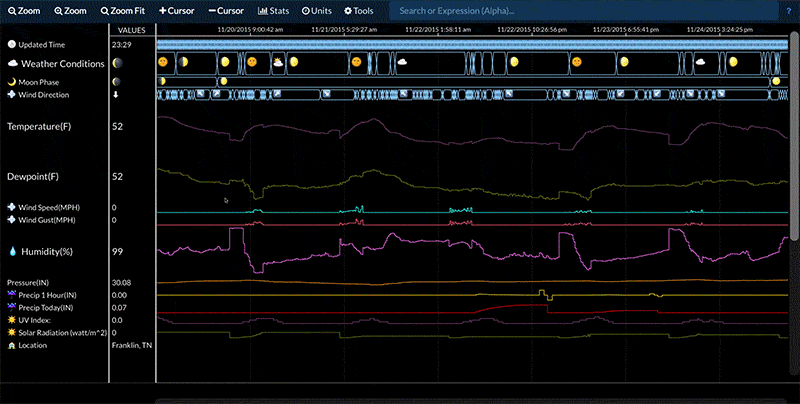Image resolution: width=800 pixels, height=404 pixels.
Task: Expand the Tools gear menu
Action: (358, 10)
